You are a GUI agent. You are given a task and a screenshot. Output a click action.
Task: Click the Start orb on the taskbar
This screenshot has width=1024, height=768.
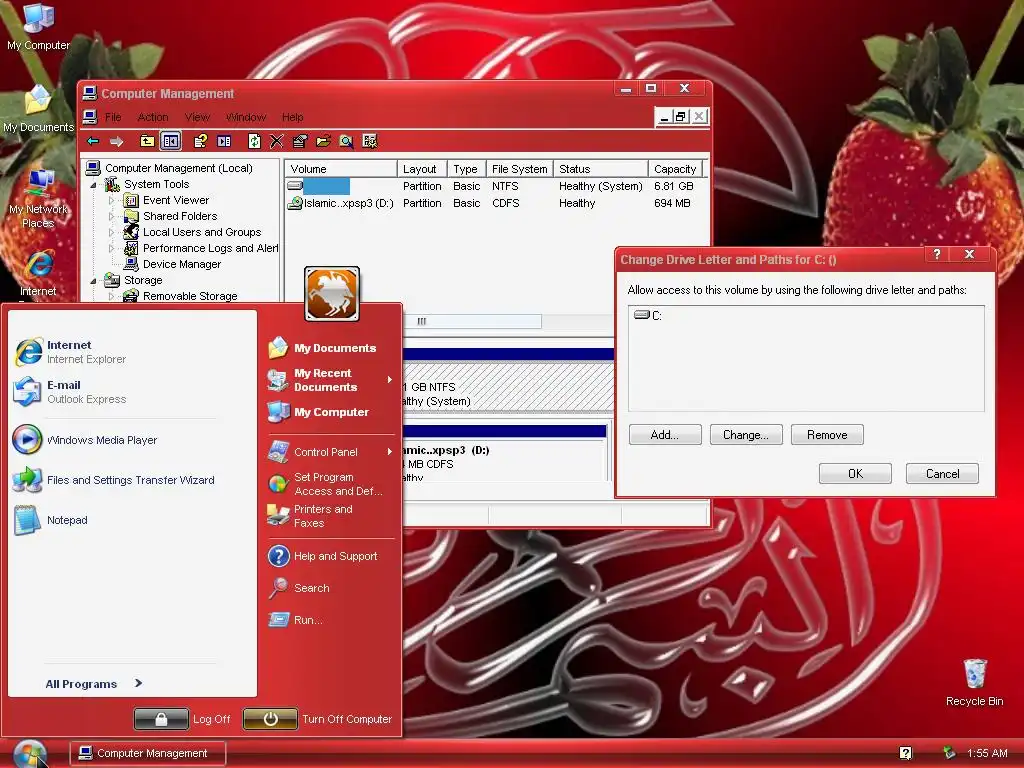[31, 753]
